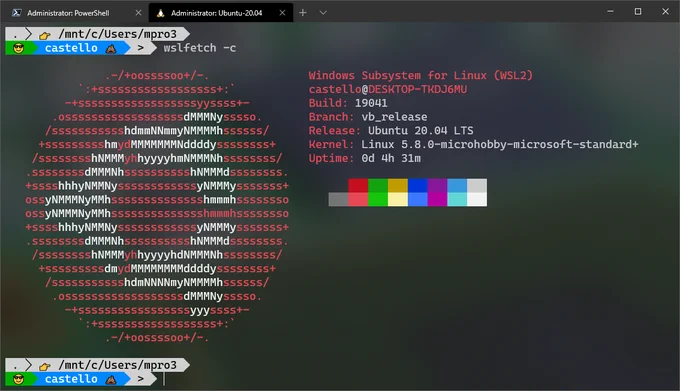Select the Administrator: Ubuntu-20.04 tab
This screenshot has height=391, width=680.
[x=221, y=13]
